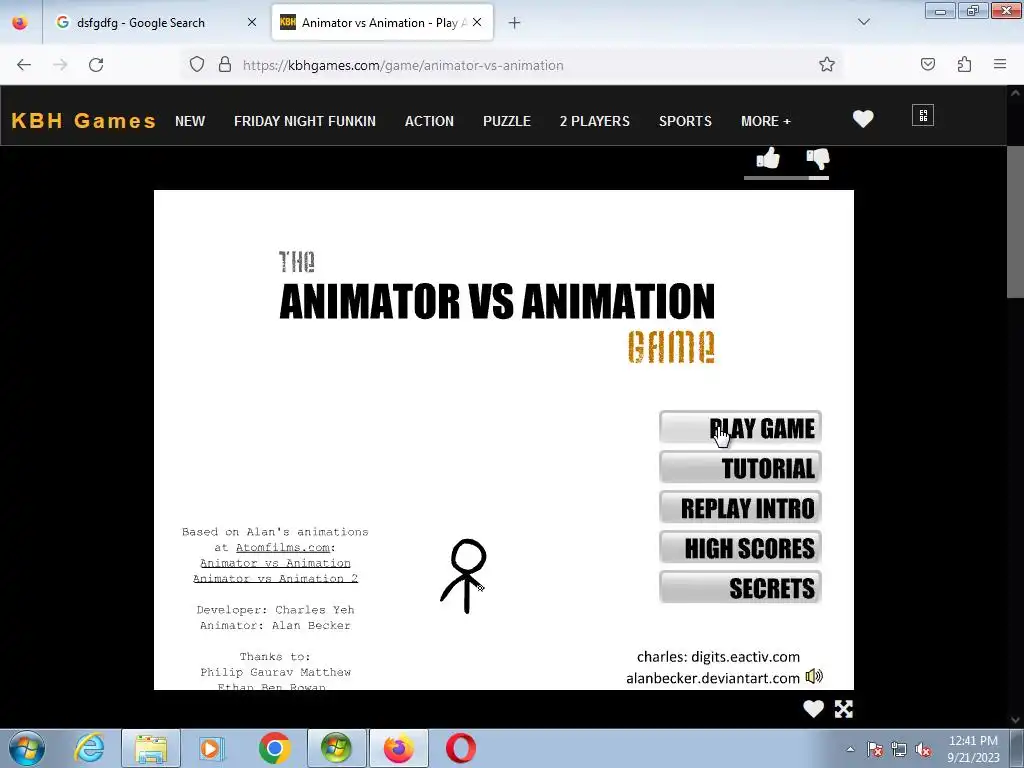Click the page vertical scrollbar thumb
Image resolution: width=1024 pixels, height=768 pixels.
tap(1015, 222)
